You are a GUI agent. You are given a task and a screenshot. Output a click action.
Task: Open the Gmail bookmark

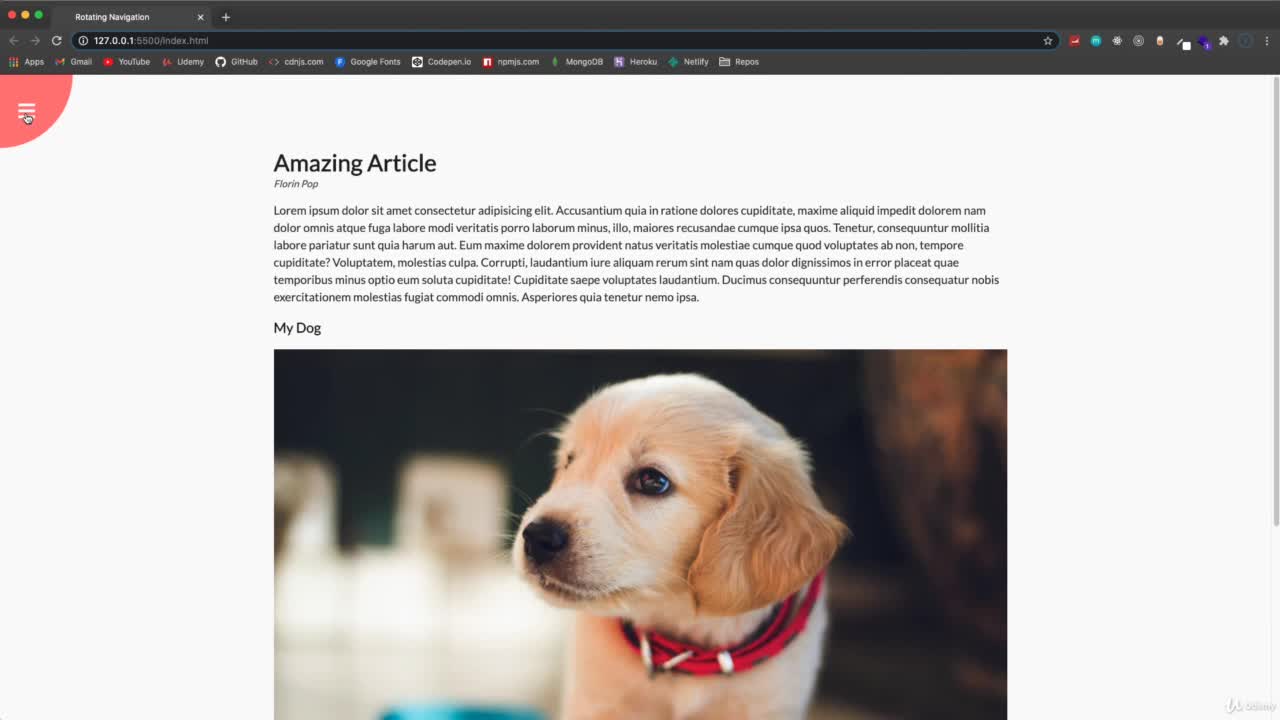coord(73,62)
